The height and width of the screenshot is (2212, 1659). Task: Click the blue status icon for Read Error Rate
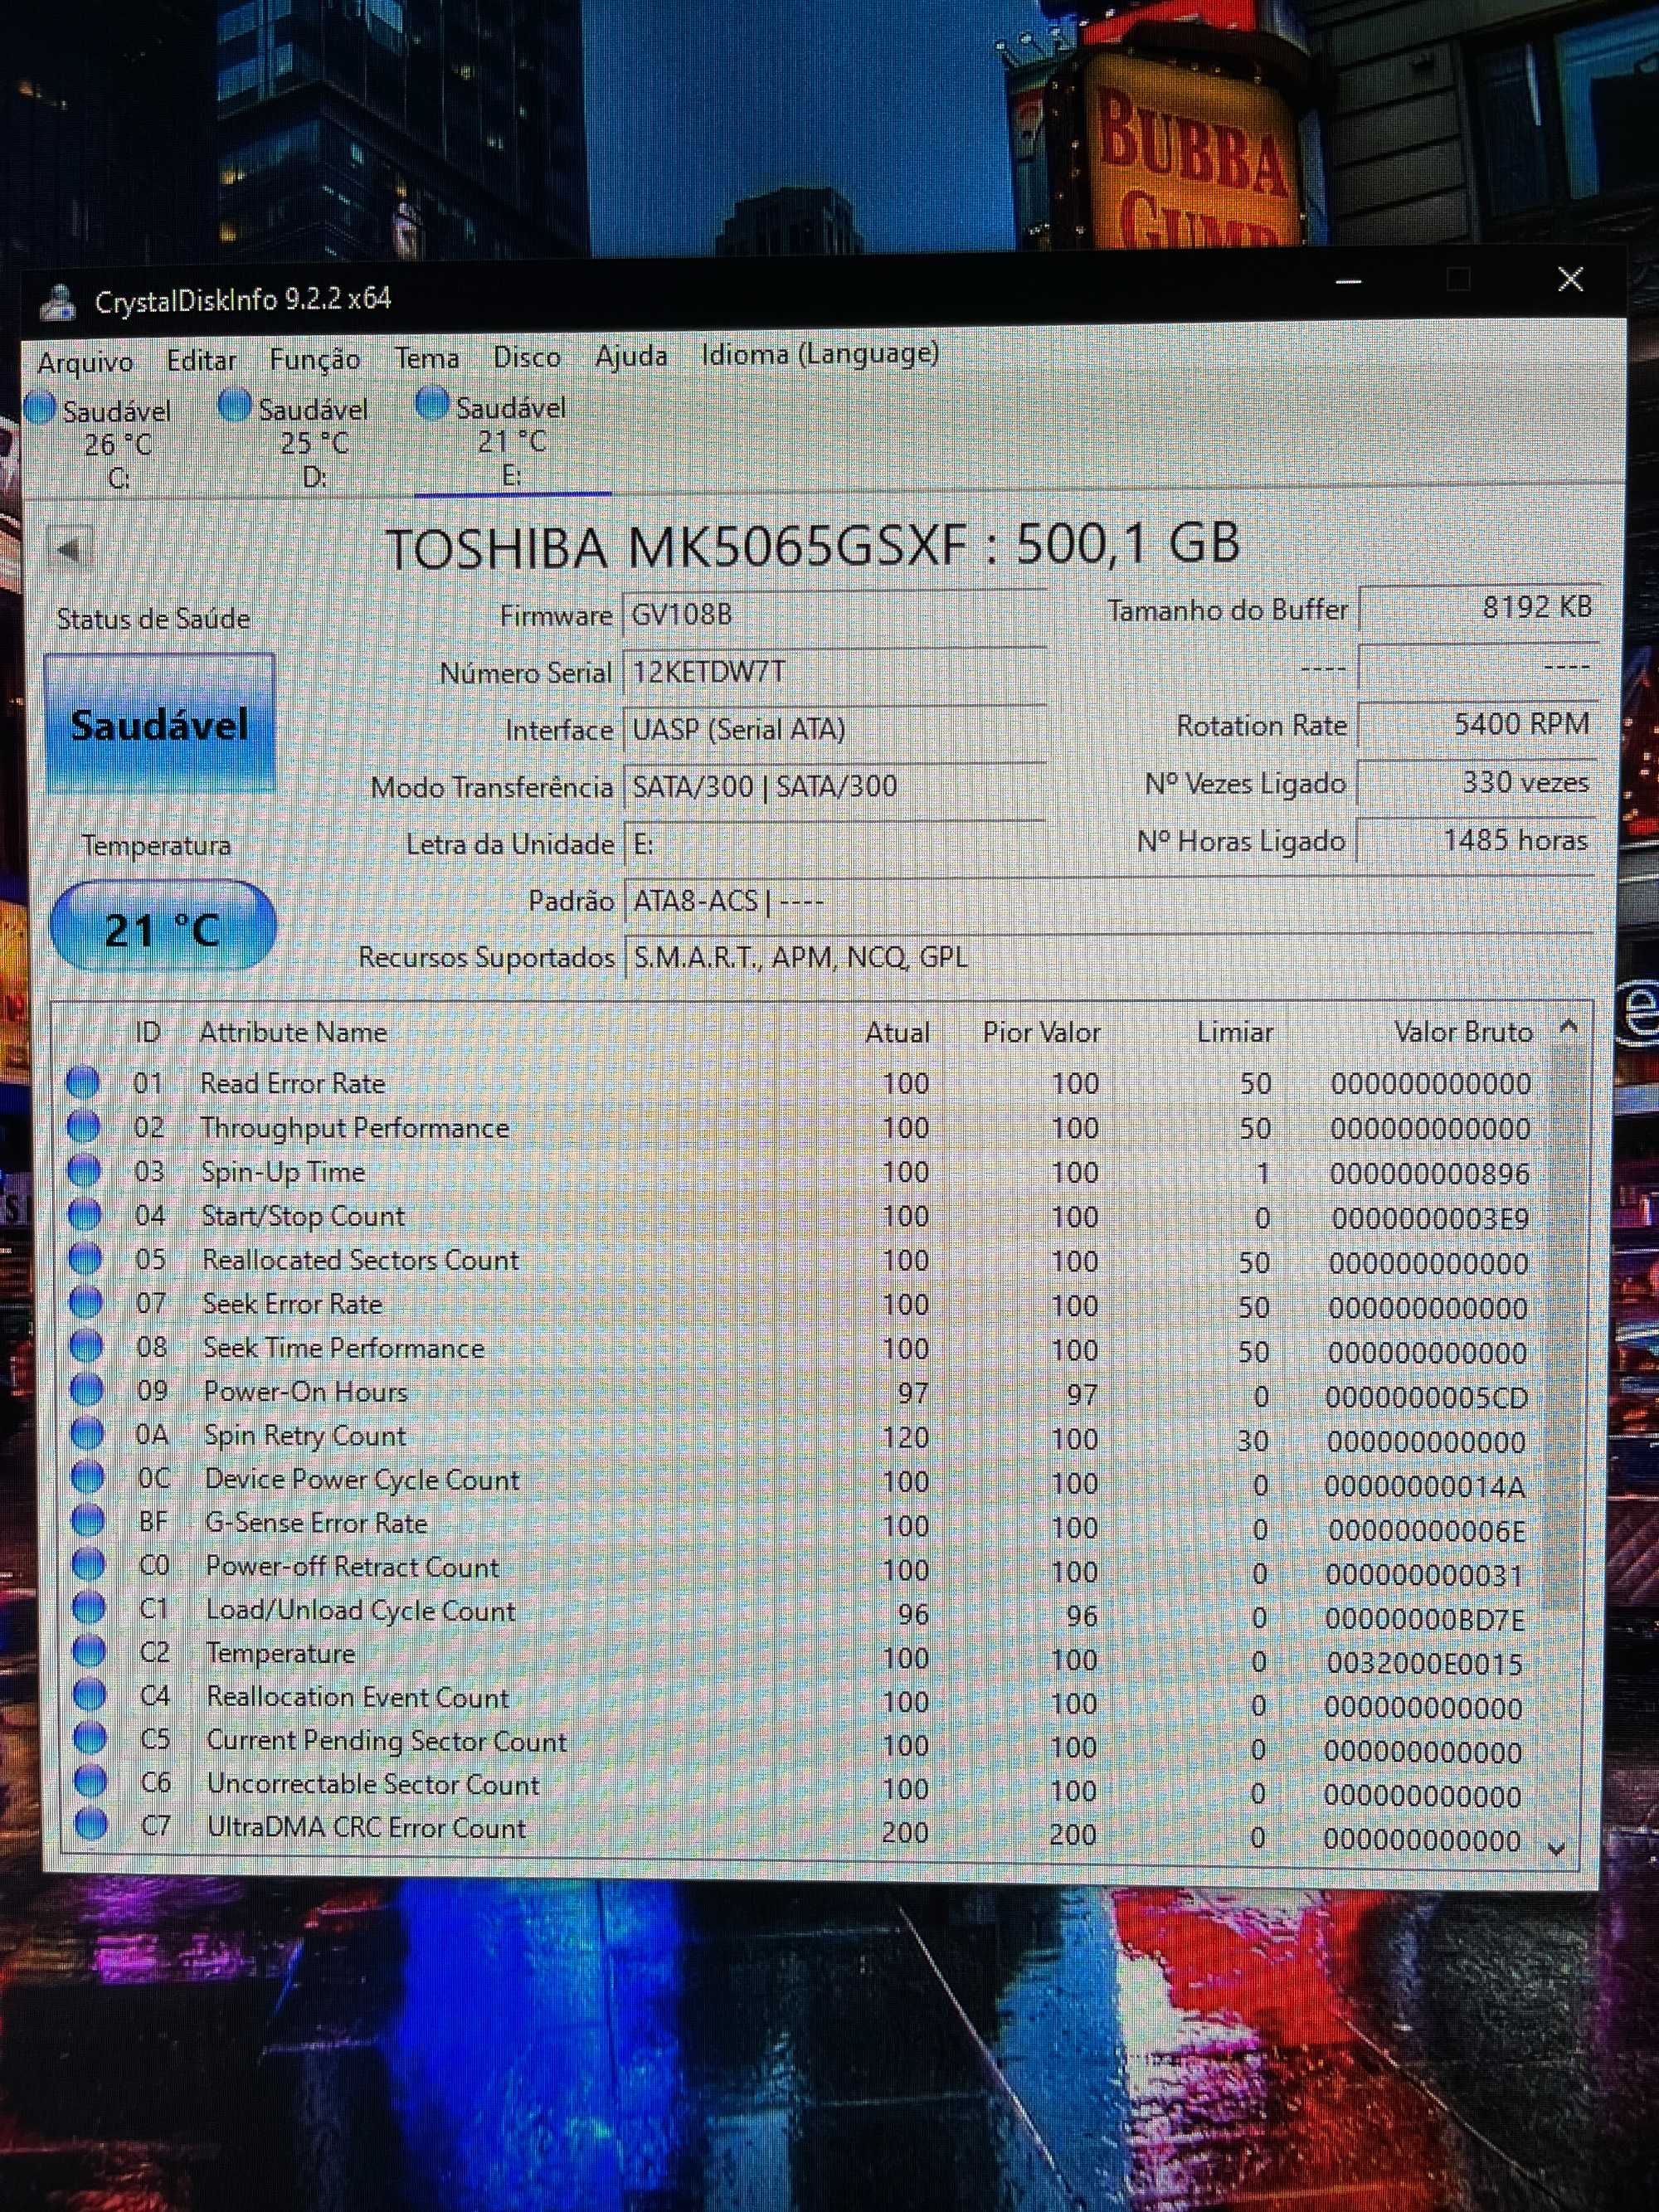coord(83,1082)
